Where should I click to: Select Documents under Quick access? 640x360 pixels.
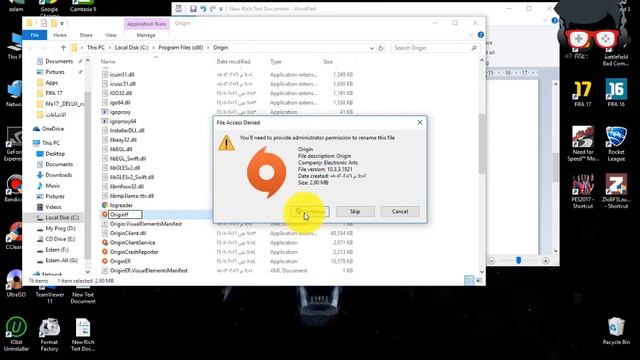tap(59, 61)
